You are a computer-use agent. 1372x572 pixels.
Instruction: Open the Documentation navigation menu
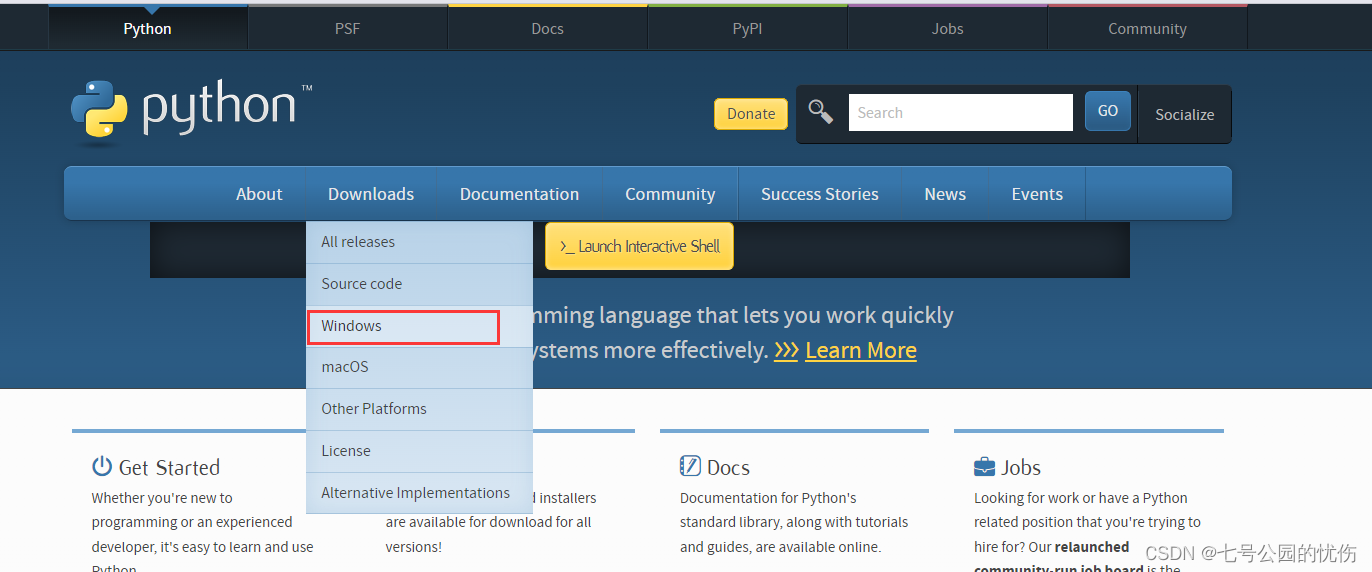tap(519, 194)
